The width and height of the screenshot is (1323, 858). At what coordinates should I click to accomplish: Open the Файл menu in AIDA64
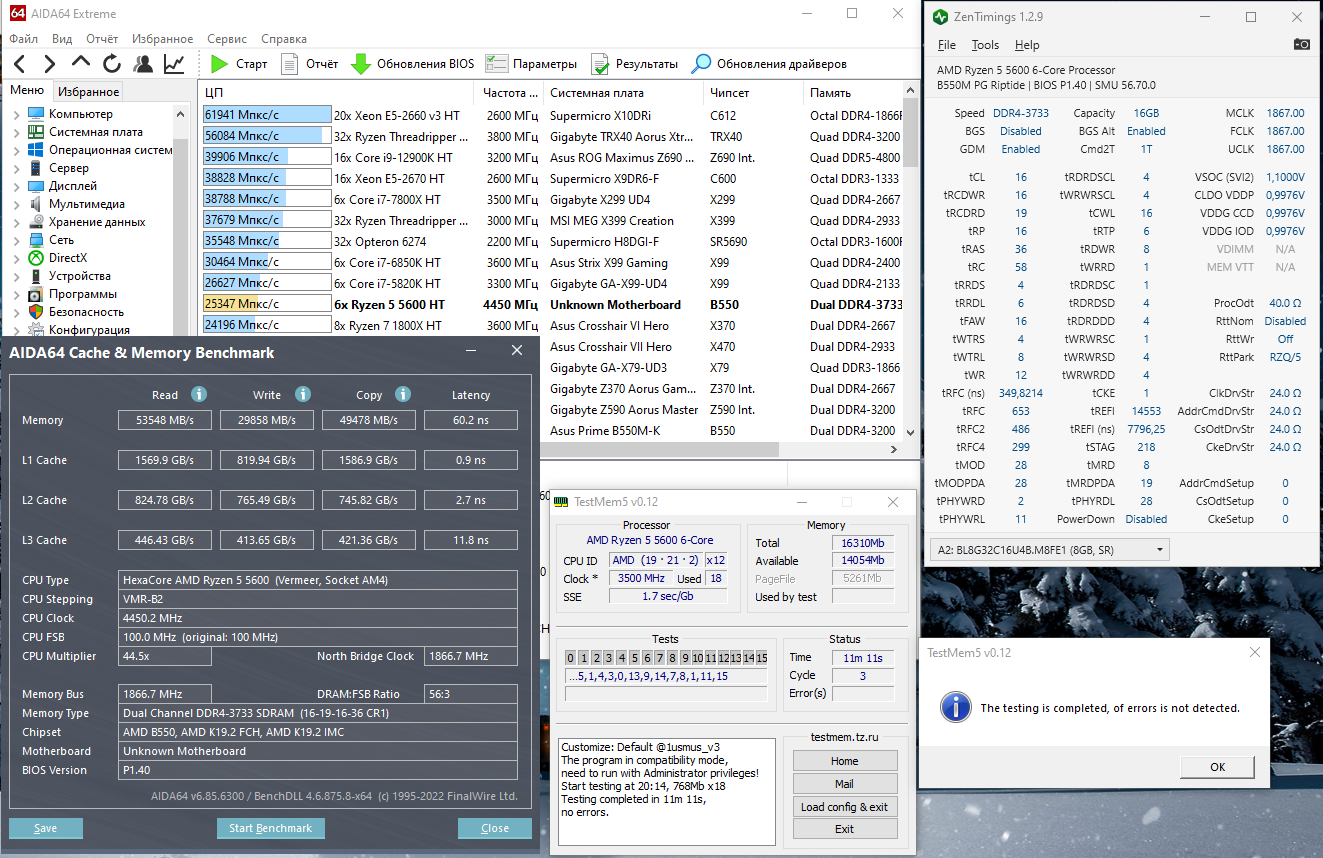23,39
